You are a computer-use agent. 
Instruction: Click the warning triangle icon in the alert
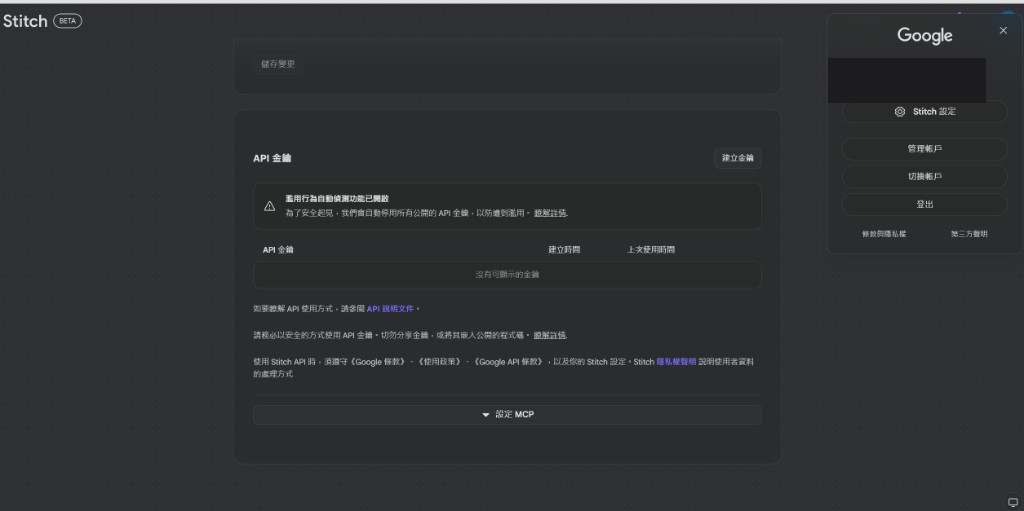tap(269, 206)
